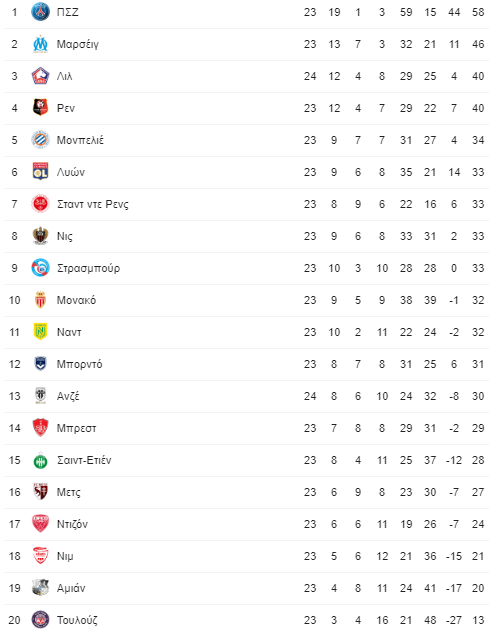
Task: Open the Σταντ ντε Ρενς team name
Action: pyautogui.click(x=93, y=204)
